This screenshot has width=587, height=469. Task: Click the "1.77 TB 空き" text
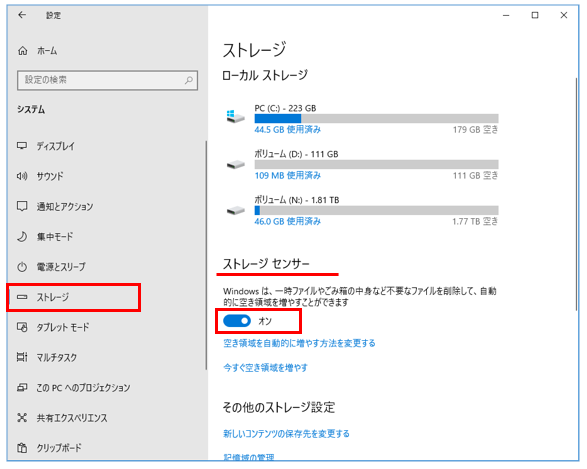(475, 222)
